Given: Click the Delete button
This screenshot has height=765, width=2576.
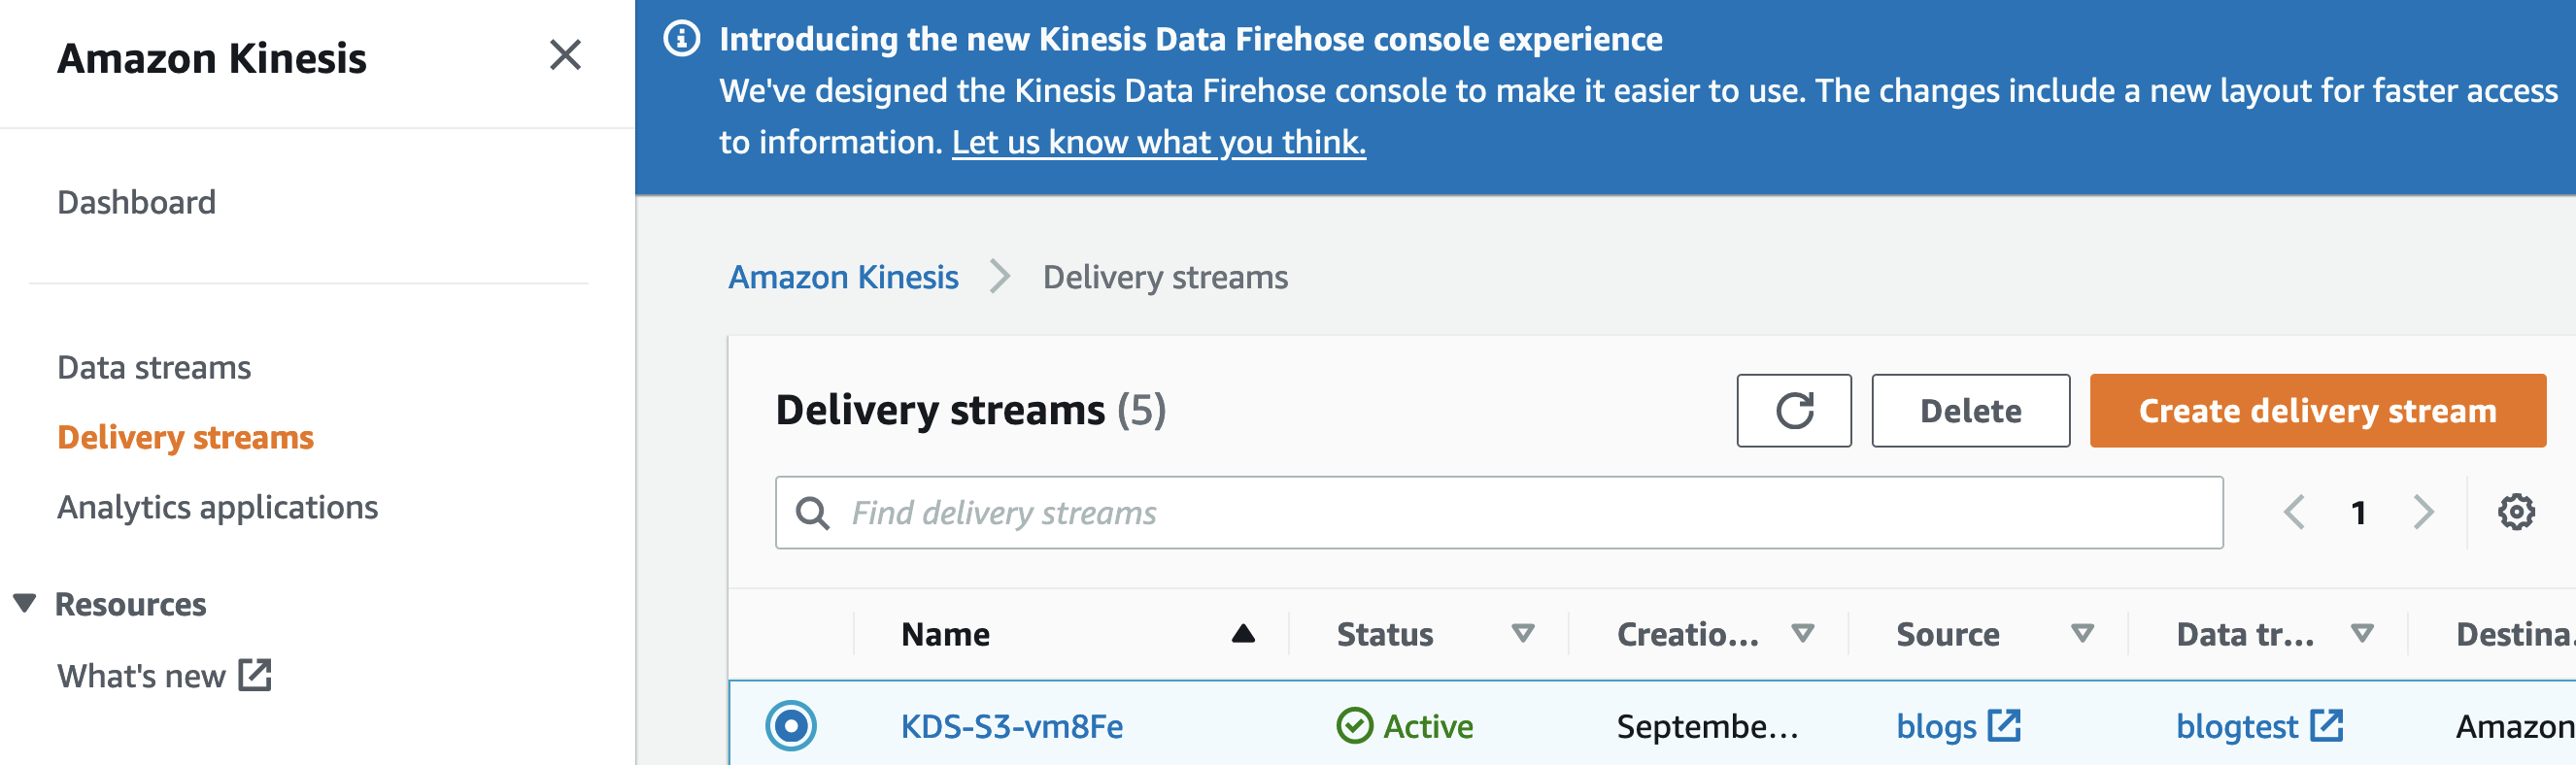Looking at the screenshot, I should pos(1970,410).
